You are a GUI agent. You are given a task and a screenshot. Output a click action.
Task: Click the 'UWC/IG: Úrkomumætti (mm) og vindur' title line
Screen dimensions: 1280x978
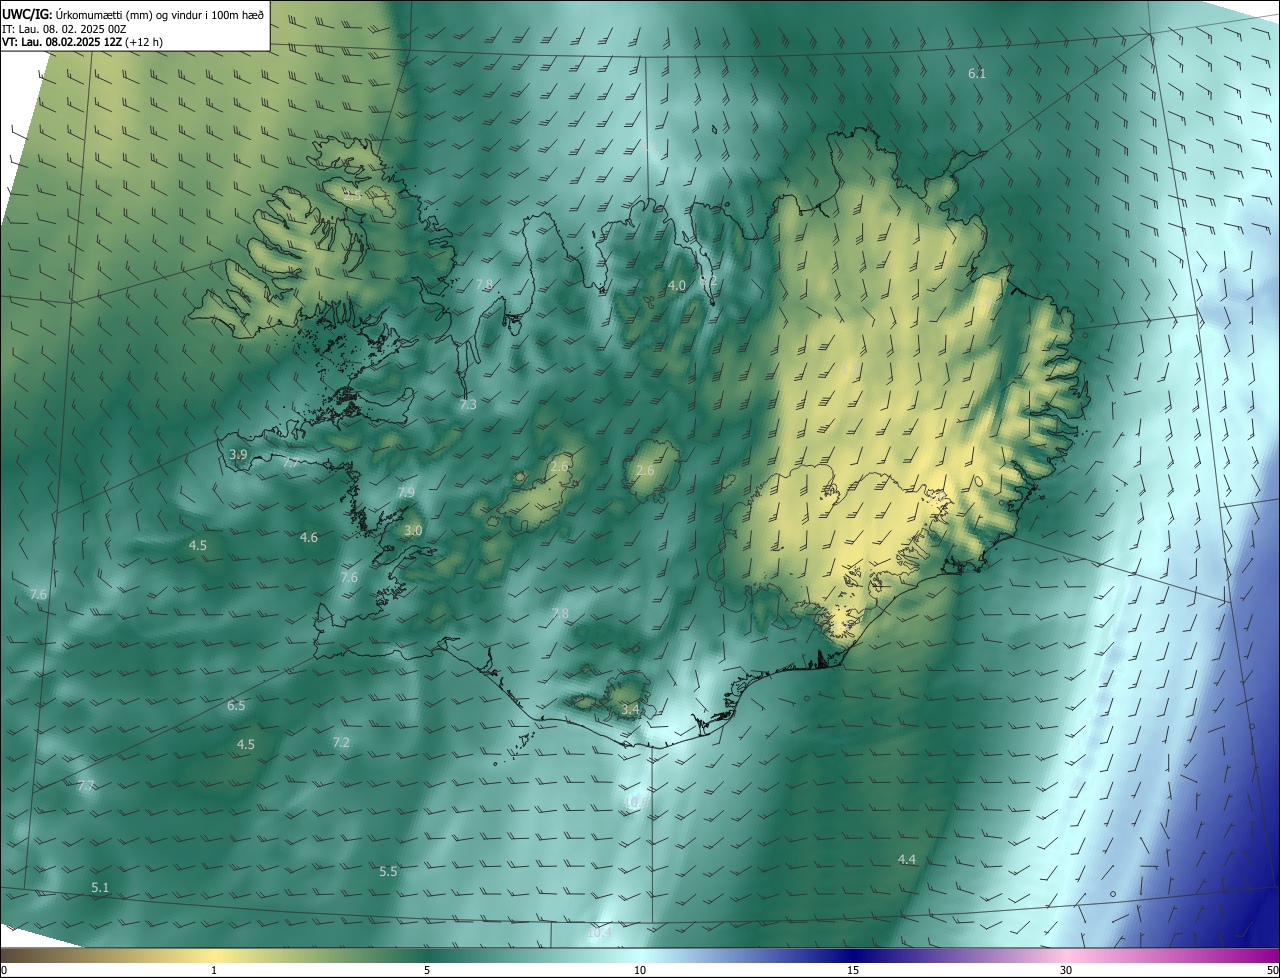click(x=133, y=14)
